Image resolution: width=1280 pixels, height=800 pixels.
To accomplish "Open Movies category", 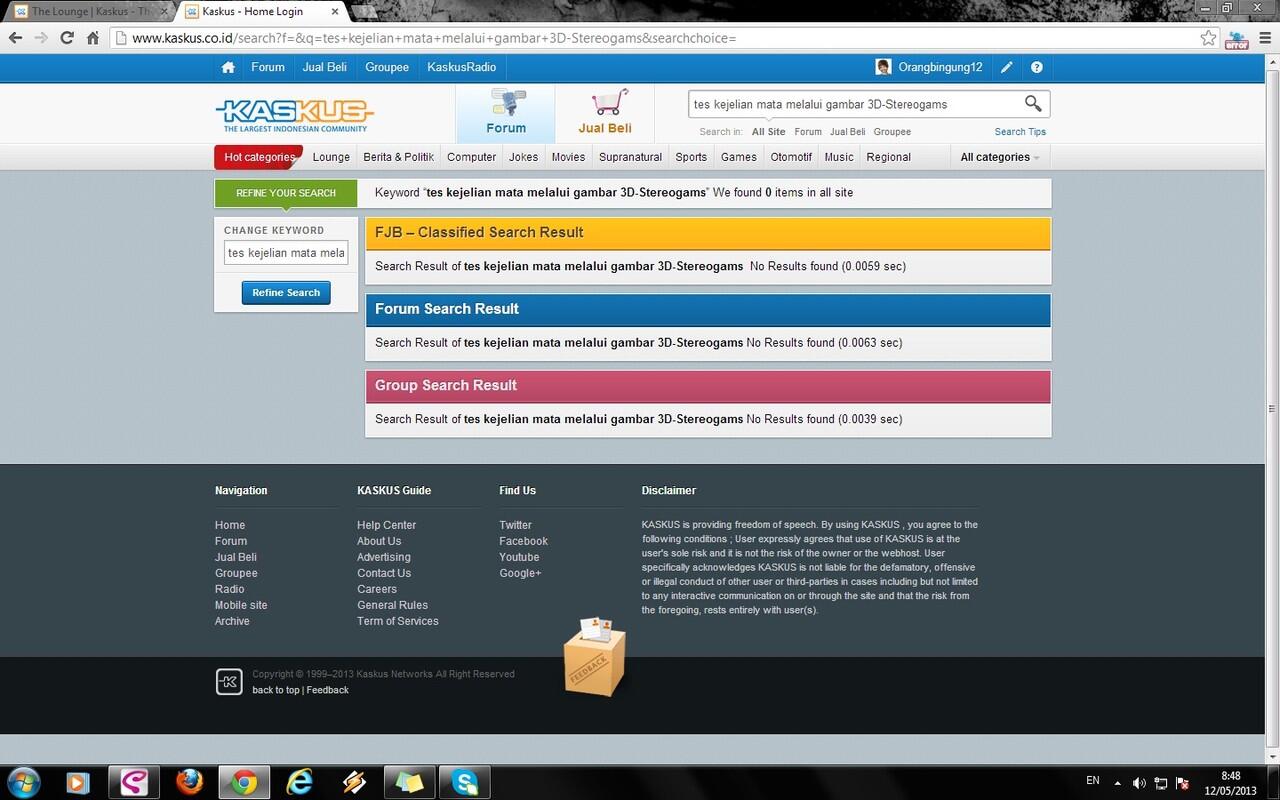I will [x=568, y=157].
